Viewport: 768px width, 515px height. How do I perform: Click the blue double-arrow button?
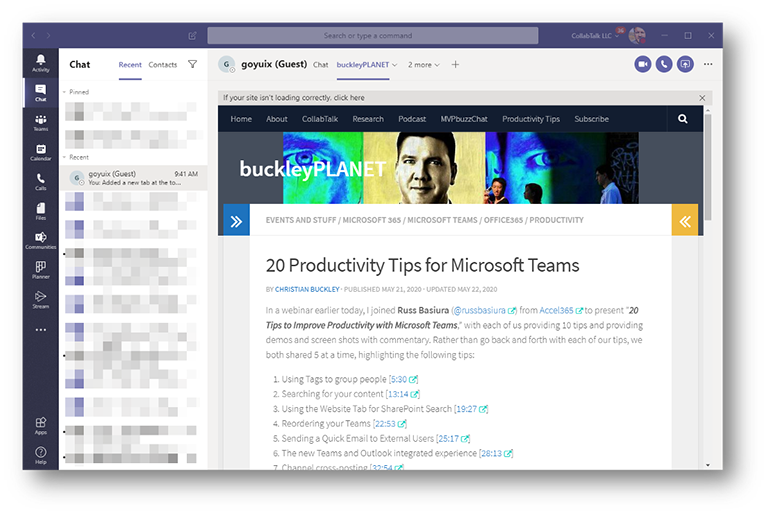pos(237,221)
